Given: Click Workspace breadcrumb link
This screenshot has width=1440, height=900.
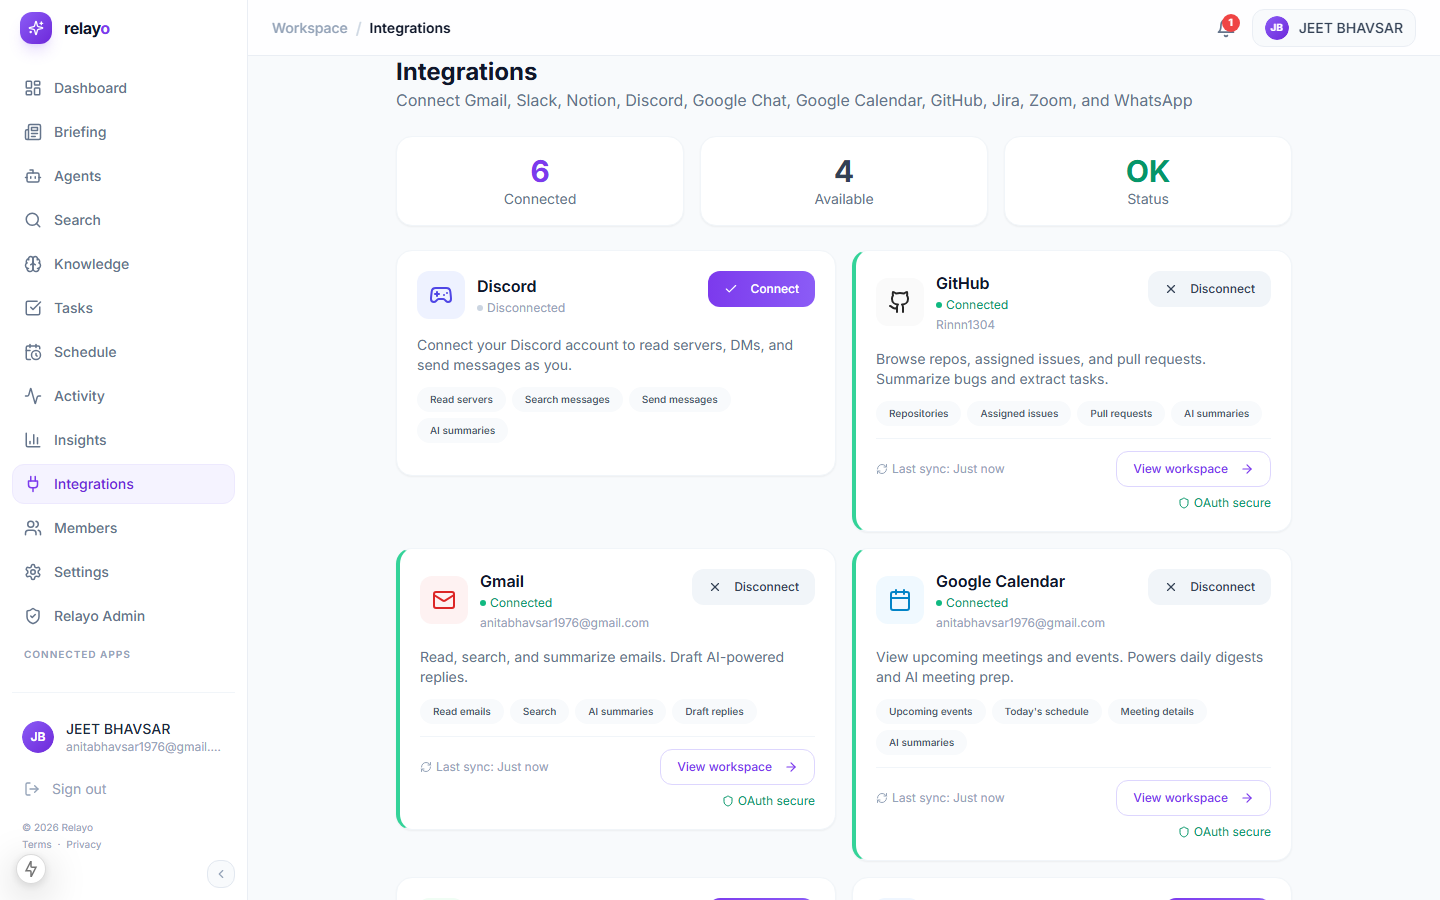Looking at the screenshot, I should pyautogui.click(x=310, y=28).
